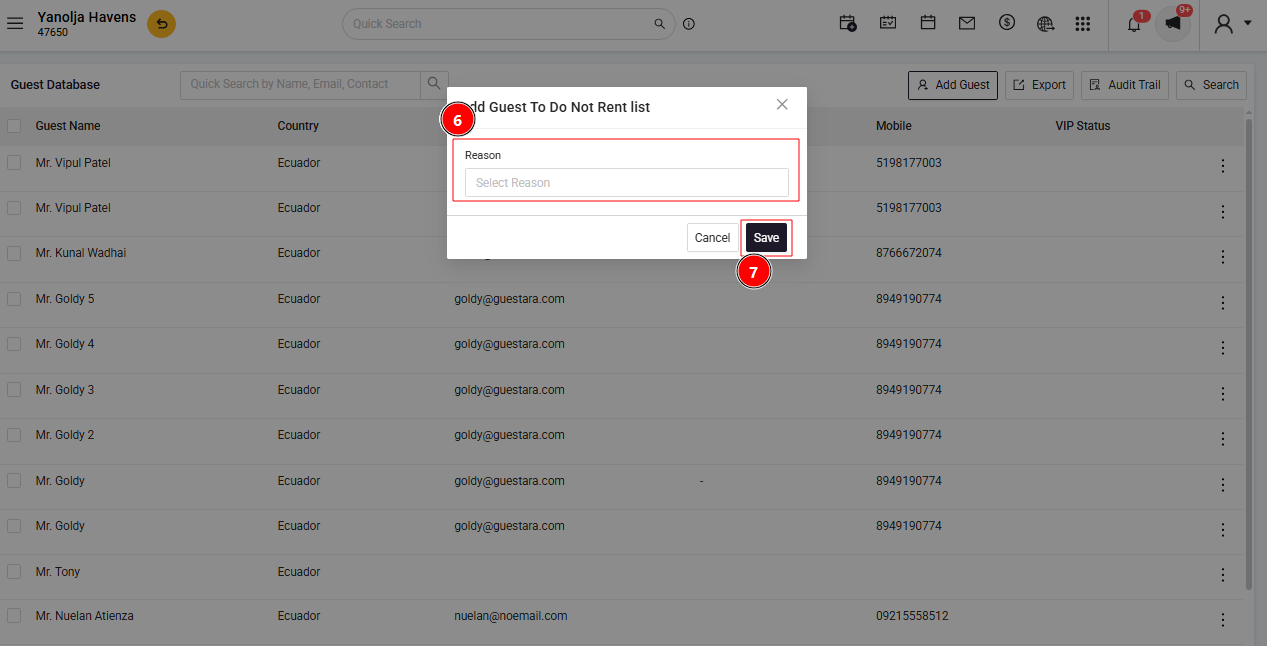1267x646 pixels.
Task: Click the yellow back arrow icon
Action: coord(161,24)
